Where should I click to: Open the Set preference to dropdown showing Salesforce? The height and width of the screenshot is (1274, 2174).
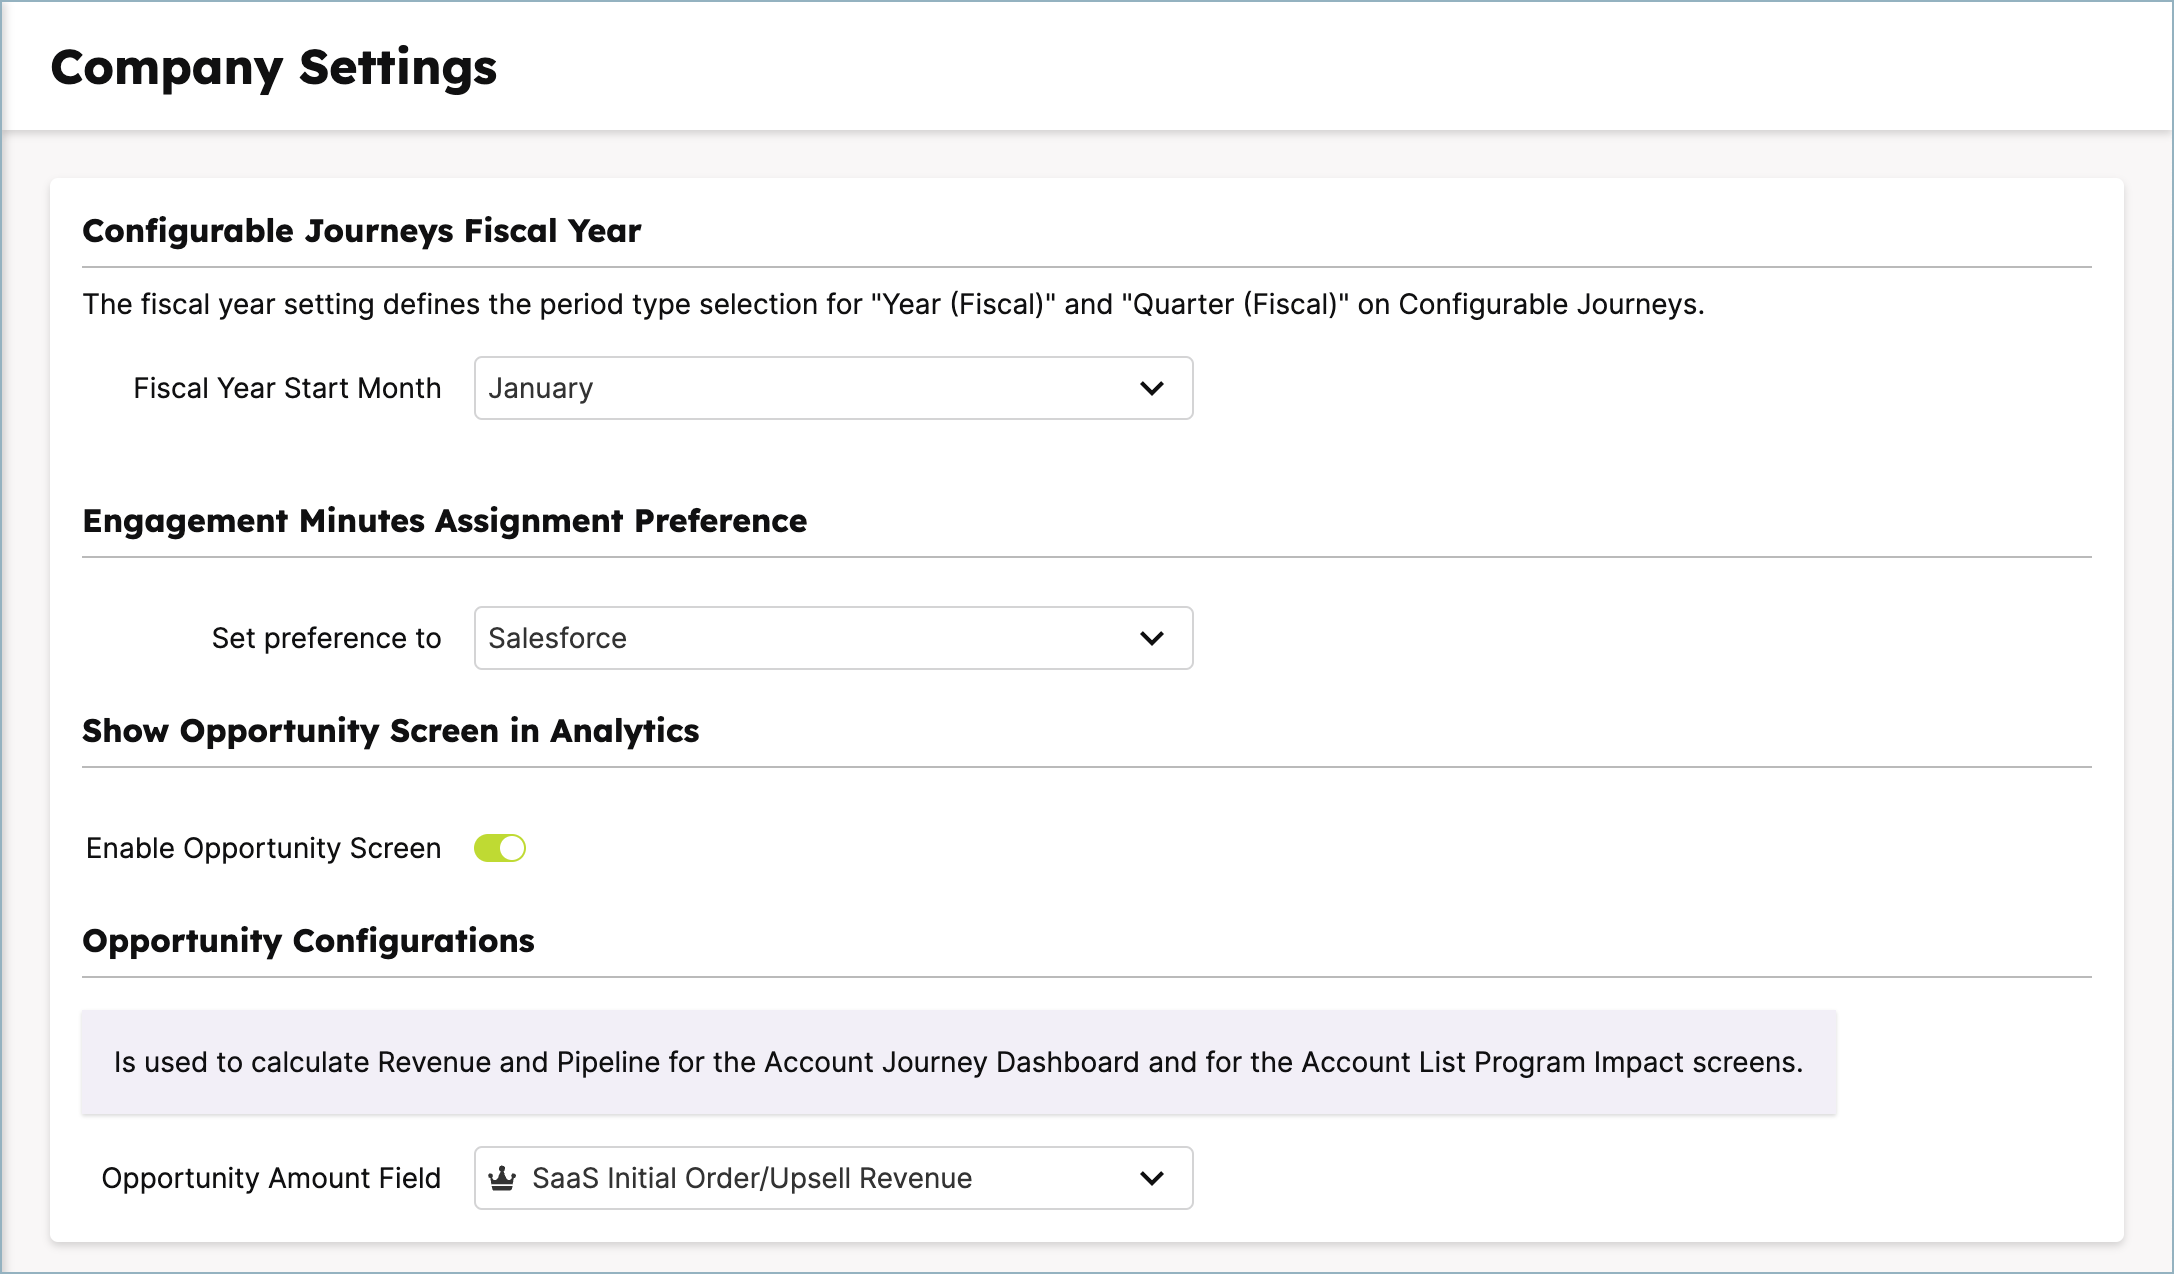[x=833, y=638]
